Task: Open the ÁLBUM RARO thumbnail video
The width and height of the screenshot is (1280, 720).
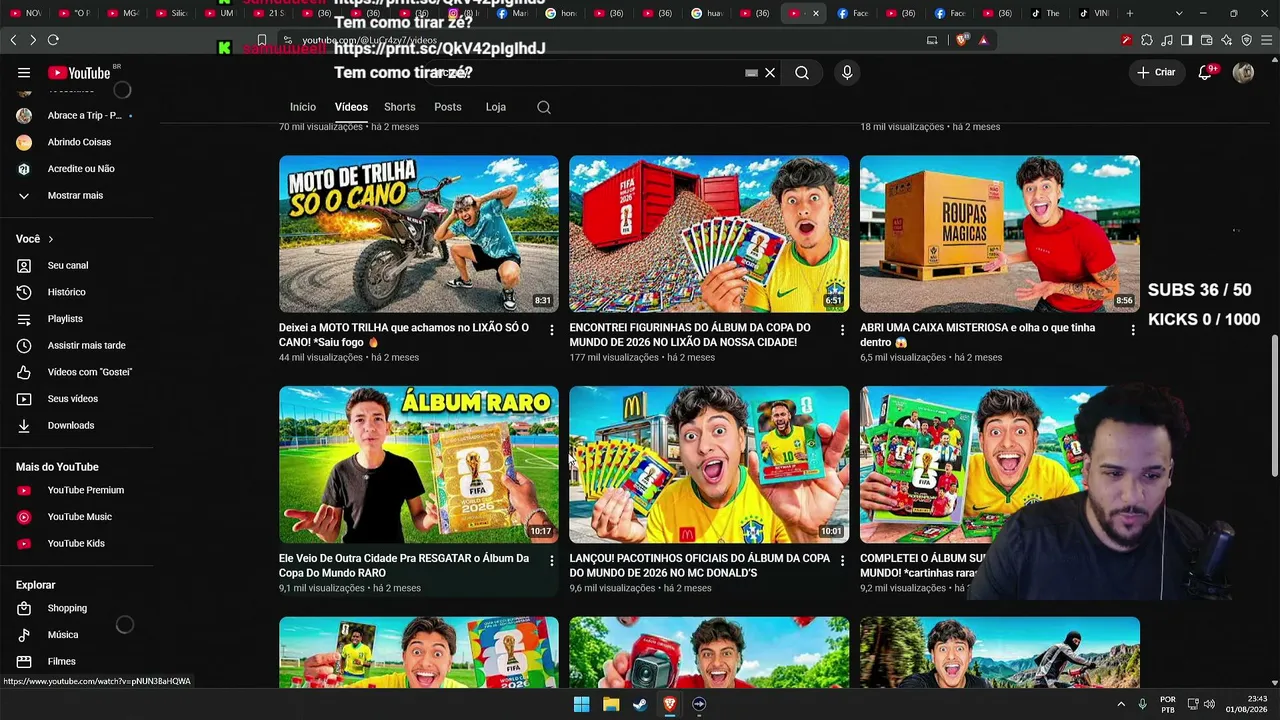Action: pyautogui.click(x=419, y=465)
